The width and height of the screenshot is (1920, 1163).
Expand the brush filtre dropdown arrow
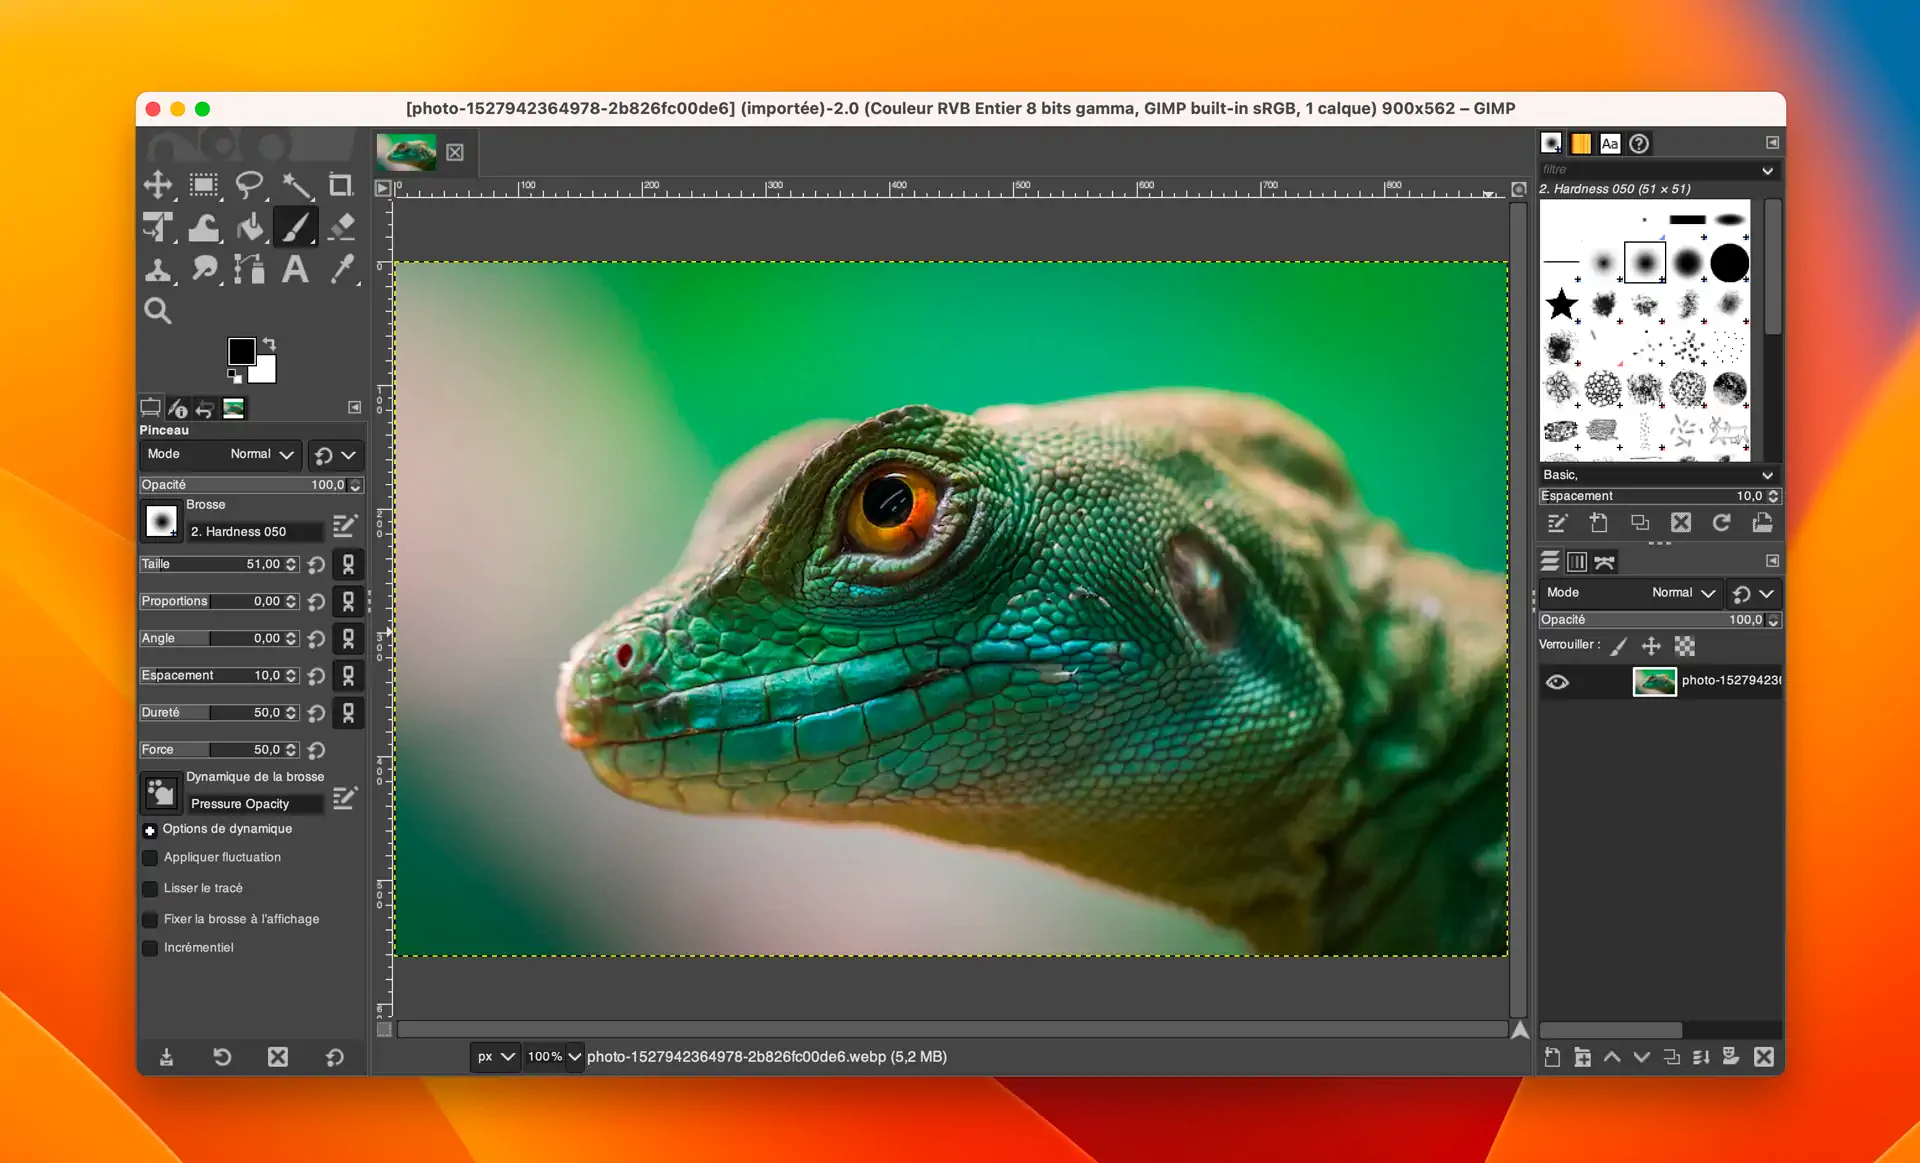coord(1767,170)
